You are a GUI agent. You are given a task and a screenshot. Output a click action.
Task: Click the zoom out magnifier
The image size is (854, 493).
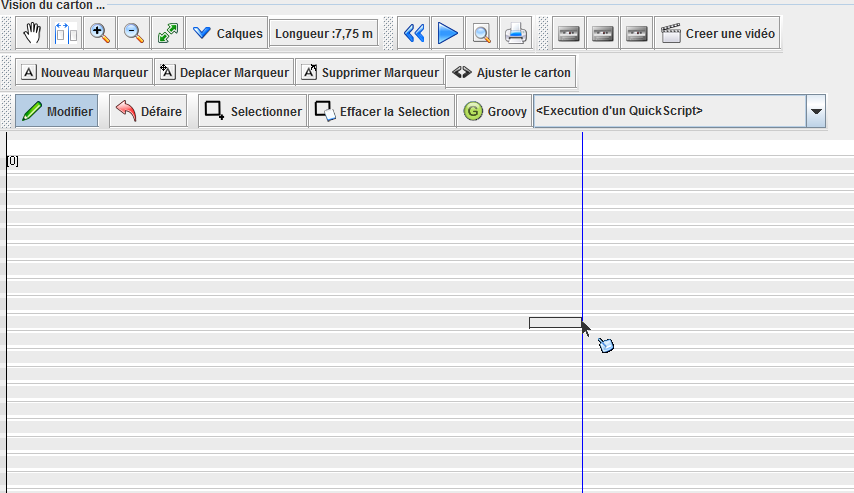pos(134,33)
